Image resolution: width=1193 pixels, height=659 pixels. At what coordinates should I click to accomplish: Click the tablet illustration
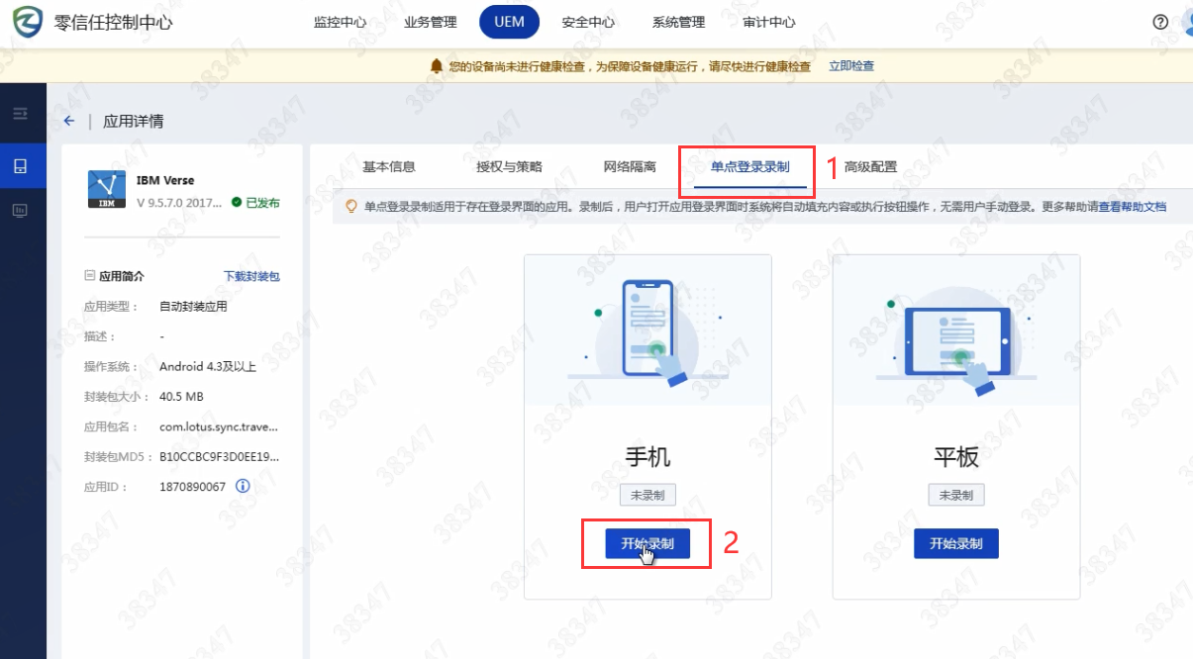956,339
